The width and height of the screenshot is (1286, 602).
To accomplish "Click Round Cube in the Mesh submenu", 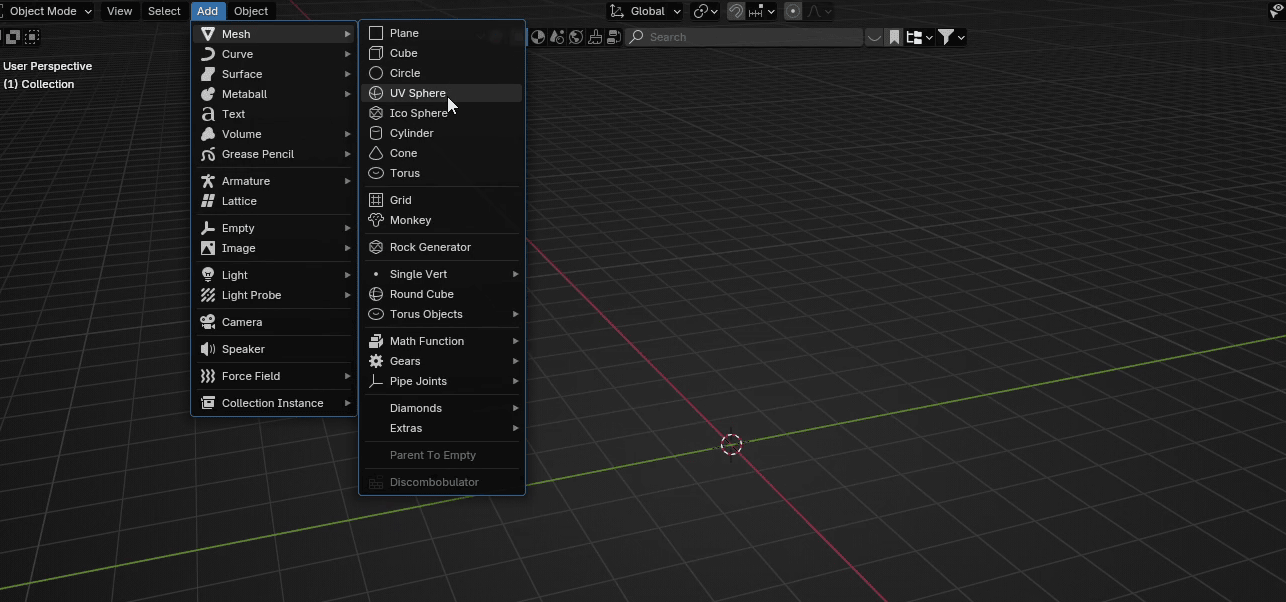I will 421,294.
